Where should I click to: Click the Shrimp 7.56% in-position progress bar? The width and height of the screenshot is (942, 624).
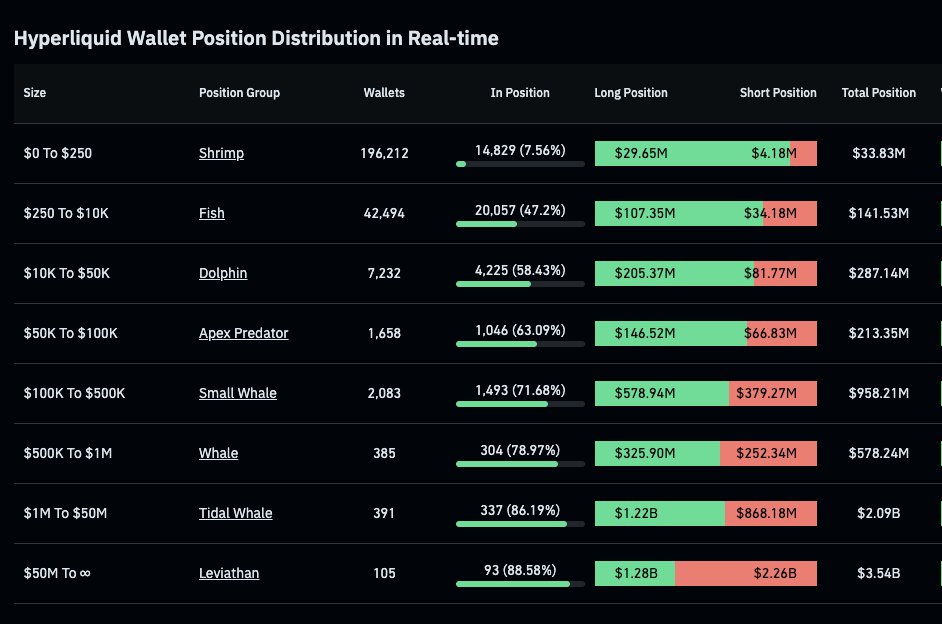tap(520, 164)
